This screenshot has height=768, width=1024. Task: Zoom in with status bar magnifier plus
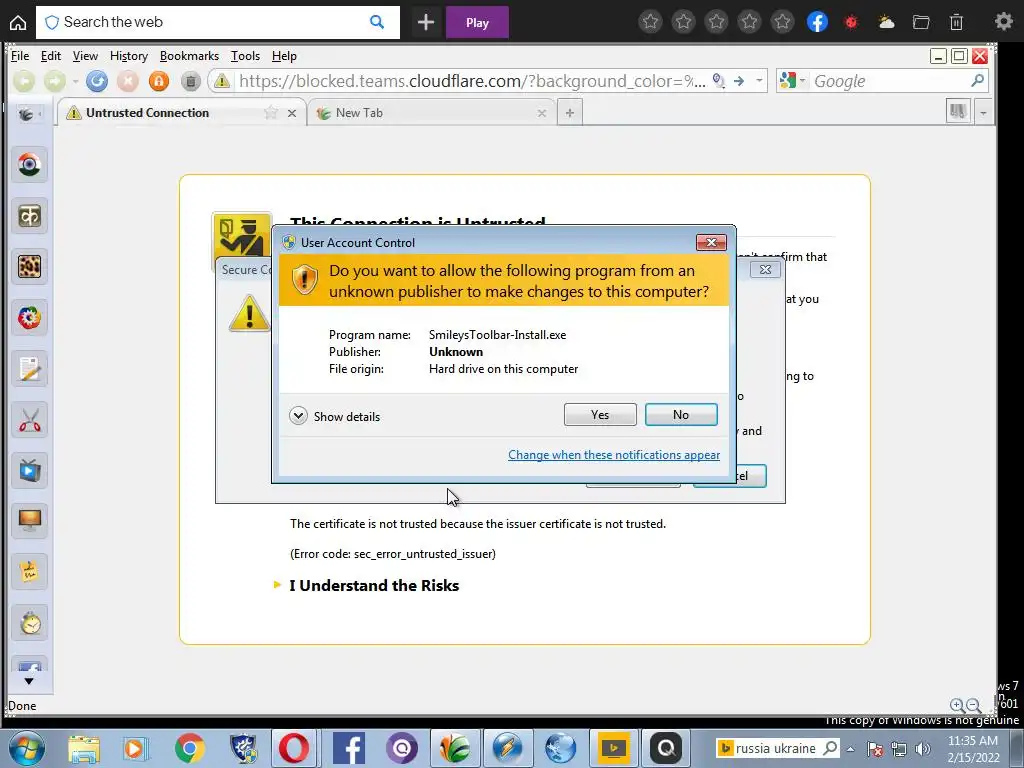(x=957, y=705)
